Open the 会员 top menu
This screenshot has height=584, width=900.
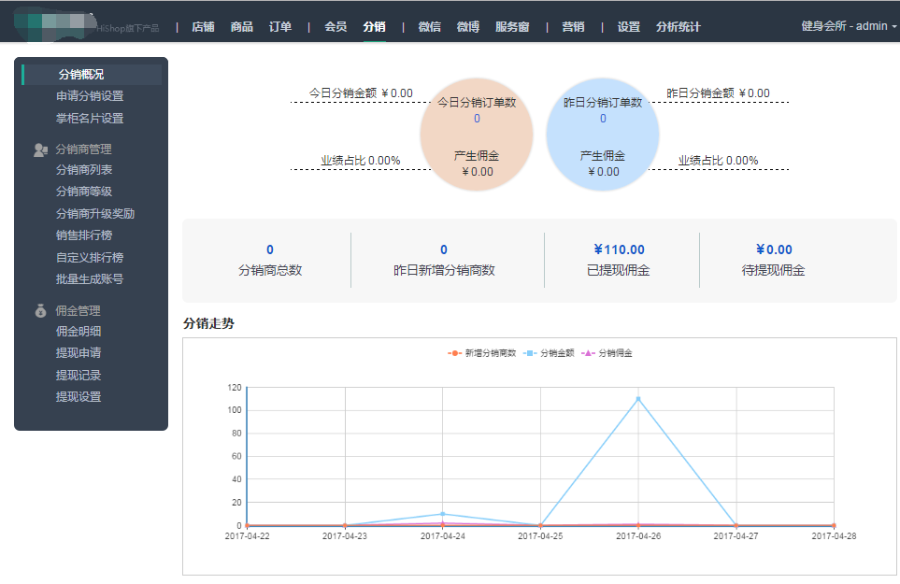[x=335, y=27]
